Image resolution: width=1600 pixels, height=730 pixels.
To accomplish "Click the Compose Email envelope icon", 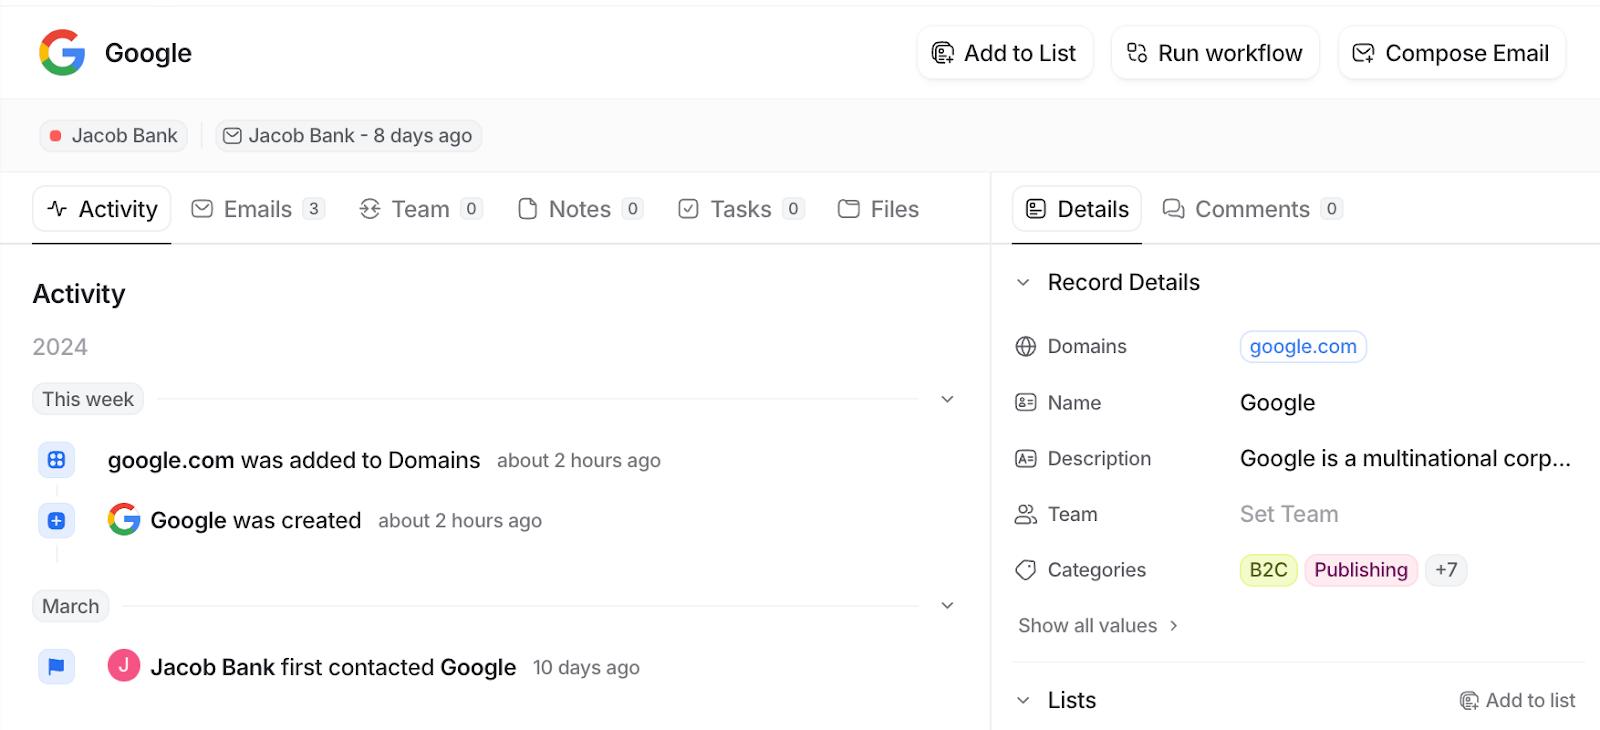I will [1363, 53].
